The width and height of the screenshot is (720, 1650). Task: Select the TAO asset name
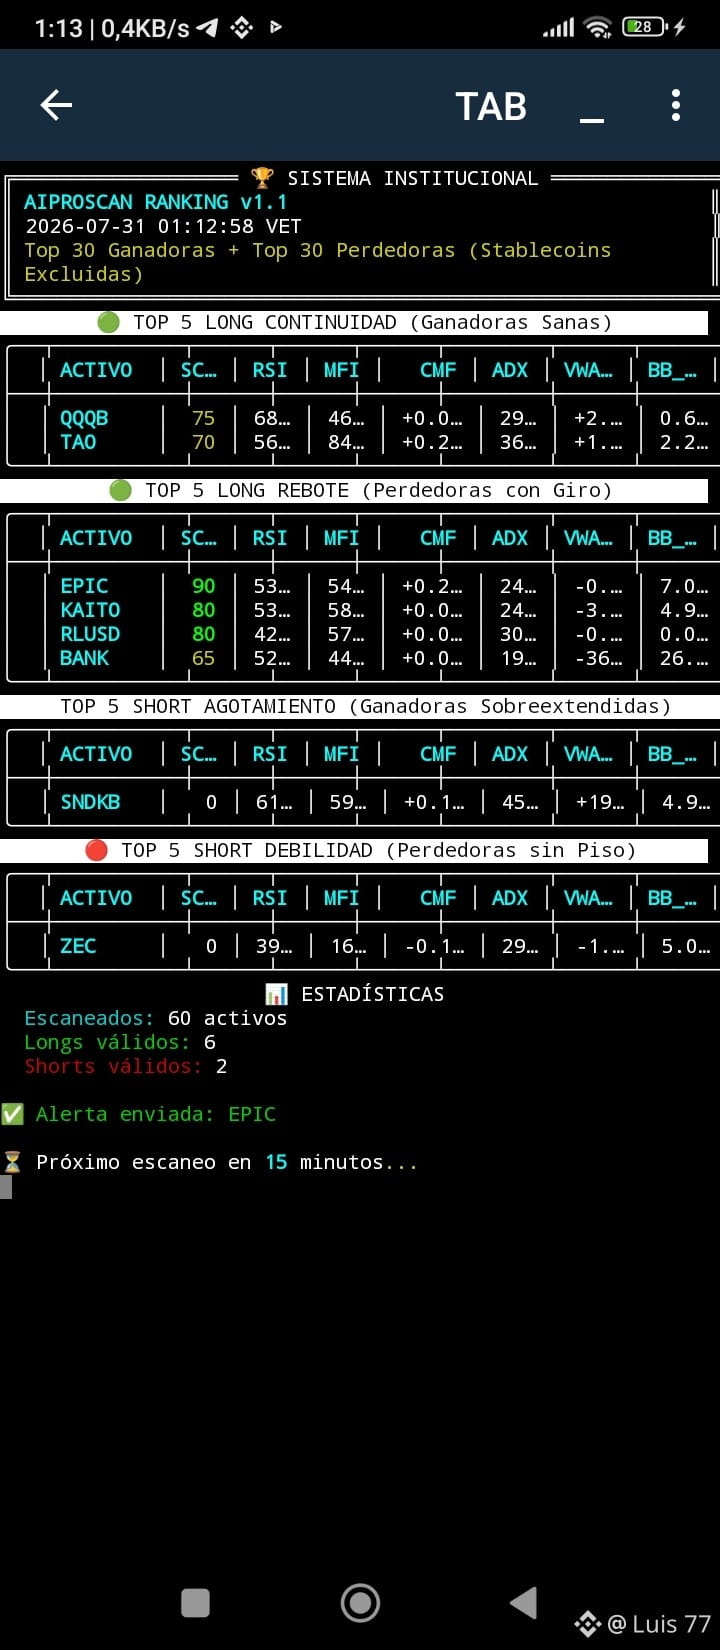[x=78, y=442]
